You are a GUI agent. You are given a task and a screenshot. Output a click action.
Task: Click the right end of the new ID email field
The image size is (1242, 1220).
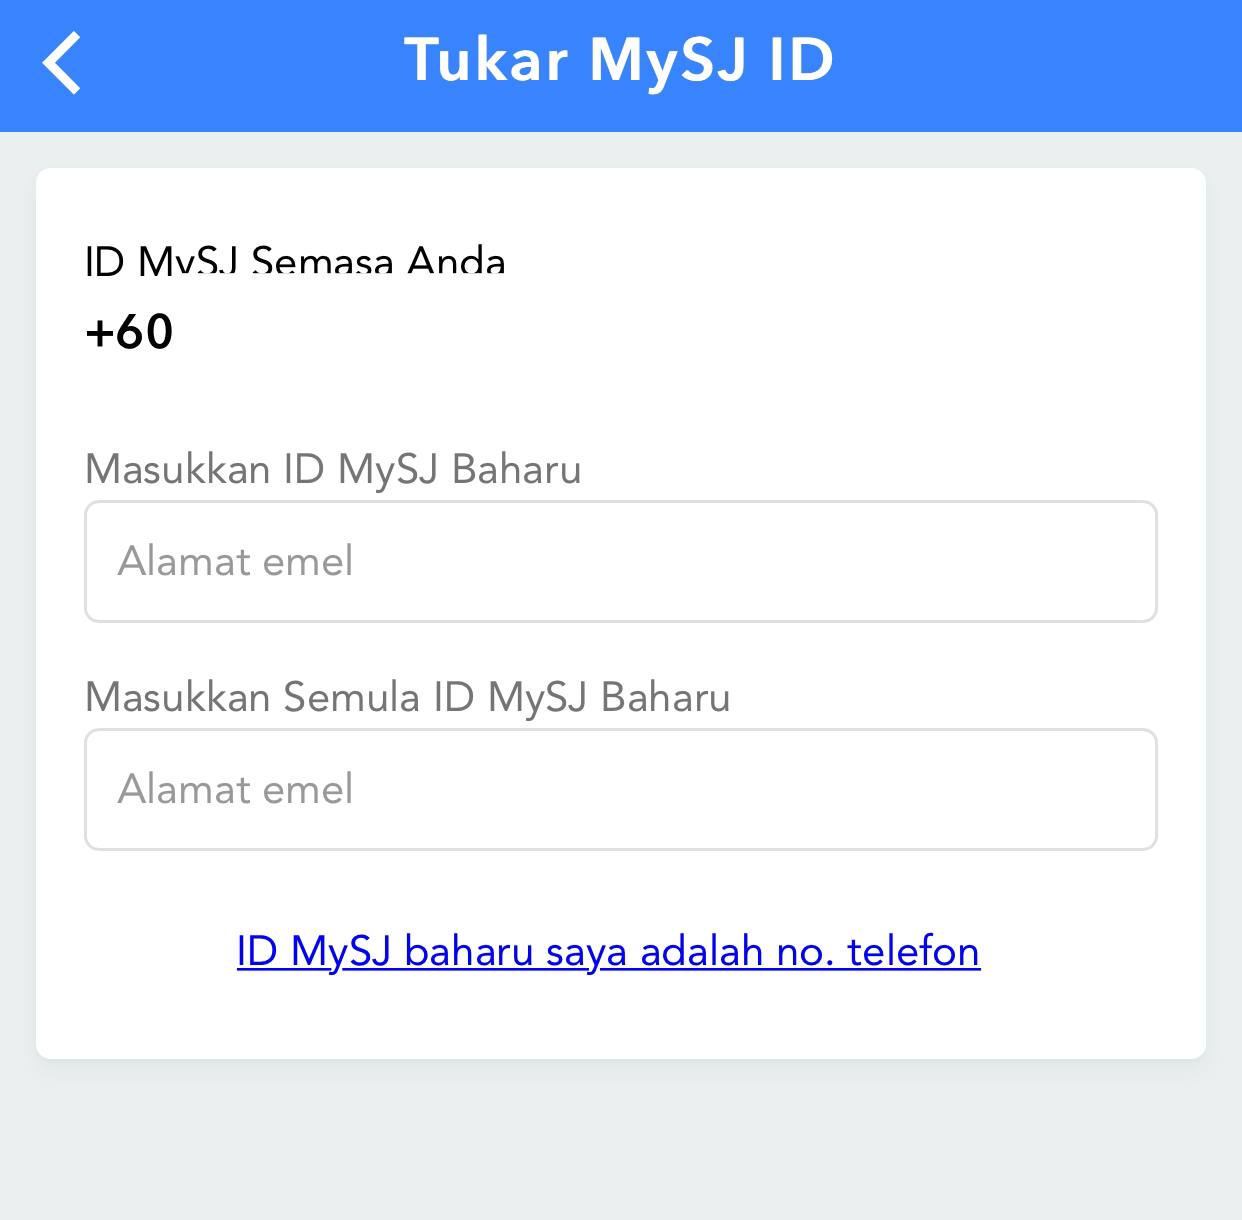pyautogui.click(x=1110, y=561)
